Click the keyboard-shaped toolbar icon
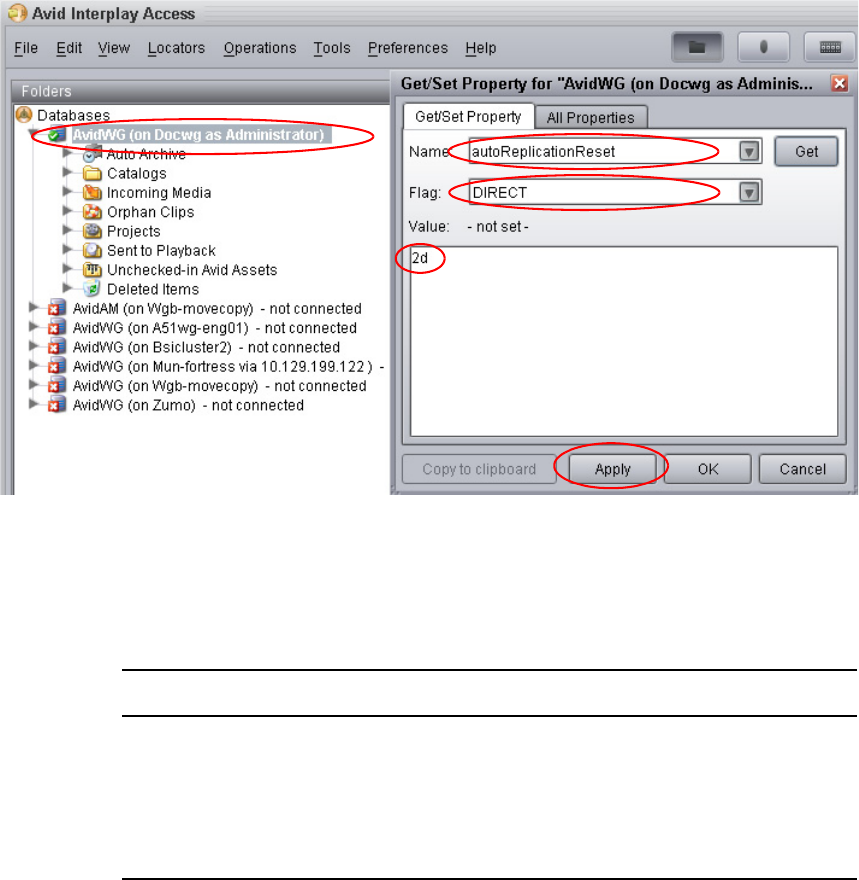Viewport: 859px width, 880px height. tap(830, 47)
